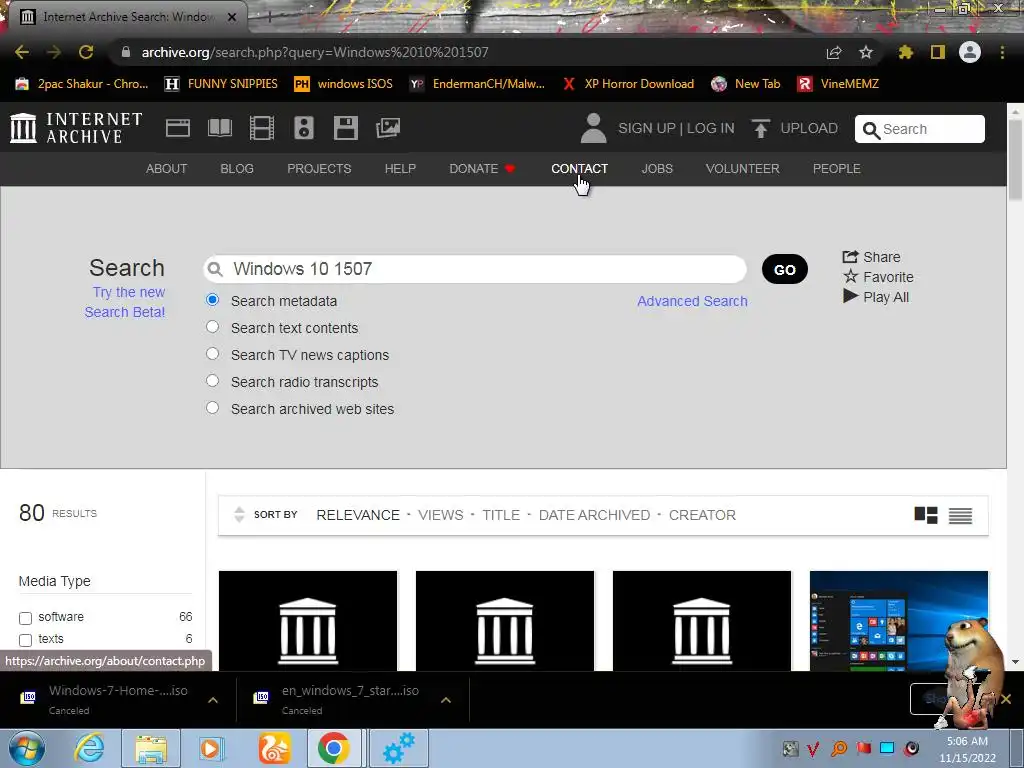1024x768 pixels.
Task: Open the Internet Archive home logo
Action: (76, 128)
